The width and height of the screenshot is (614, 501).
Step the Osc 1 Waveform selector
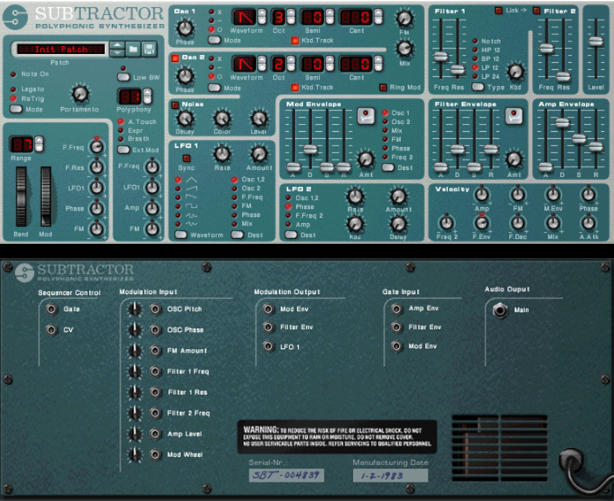262,17
